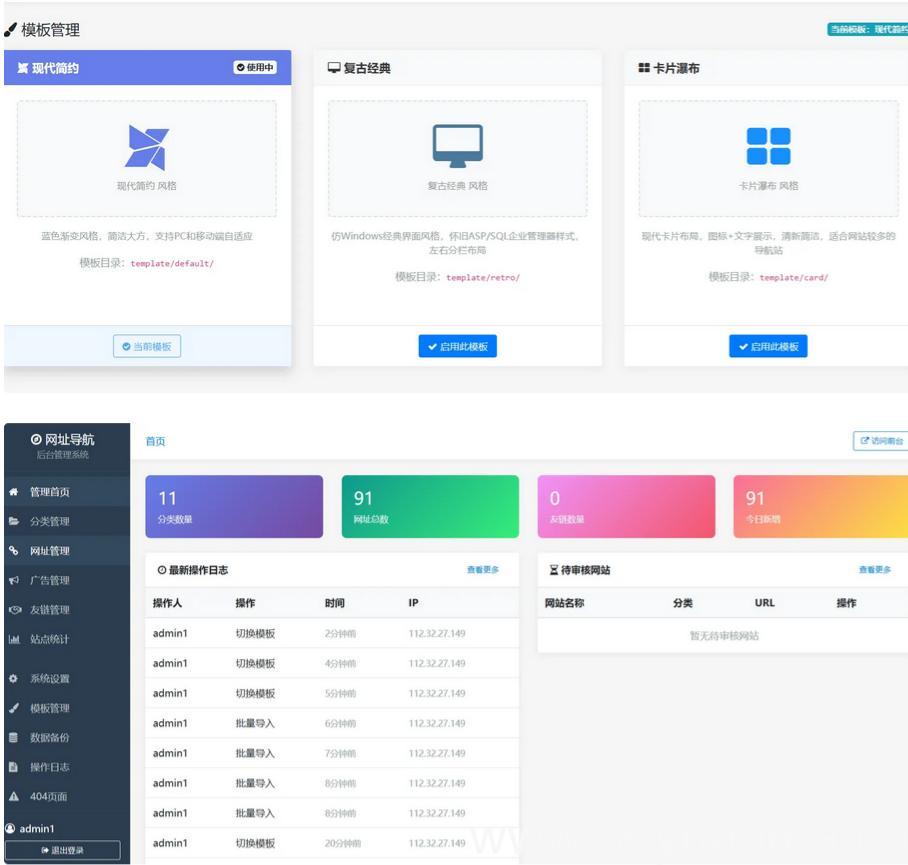This screenshot has width=908, height=865.
Task: Click the 网站名称 column header
Action: 565,603
